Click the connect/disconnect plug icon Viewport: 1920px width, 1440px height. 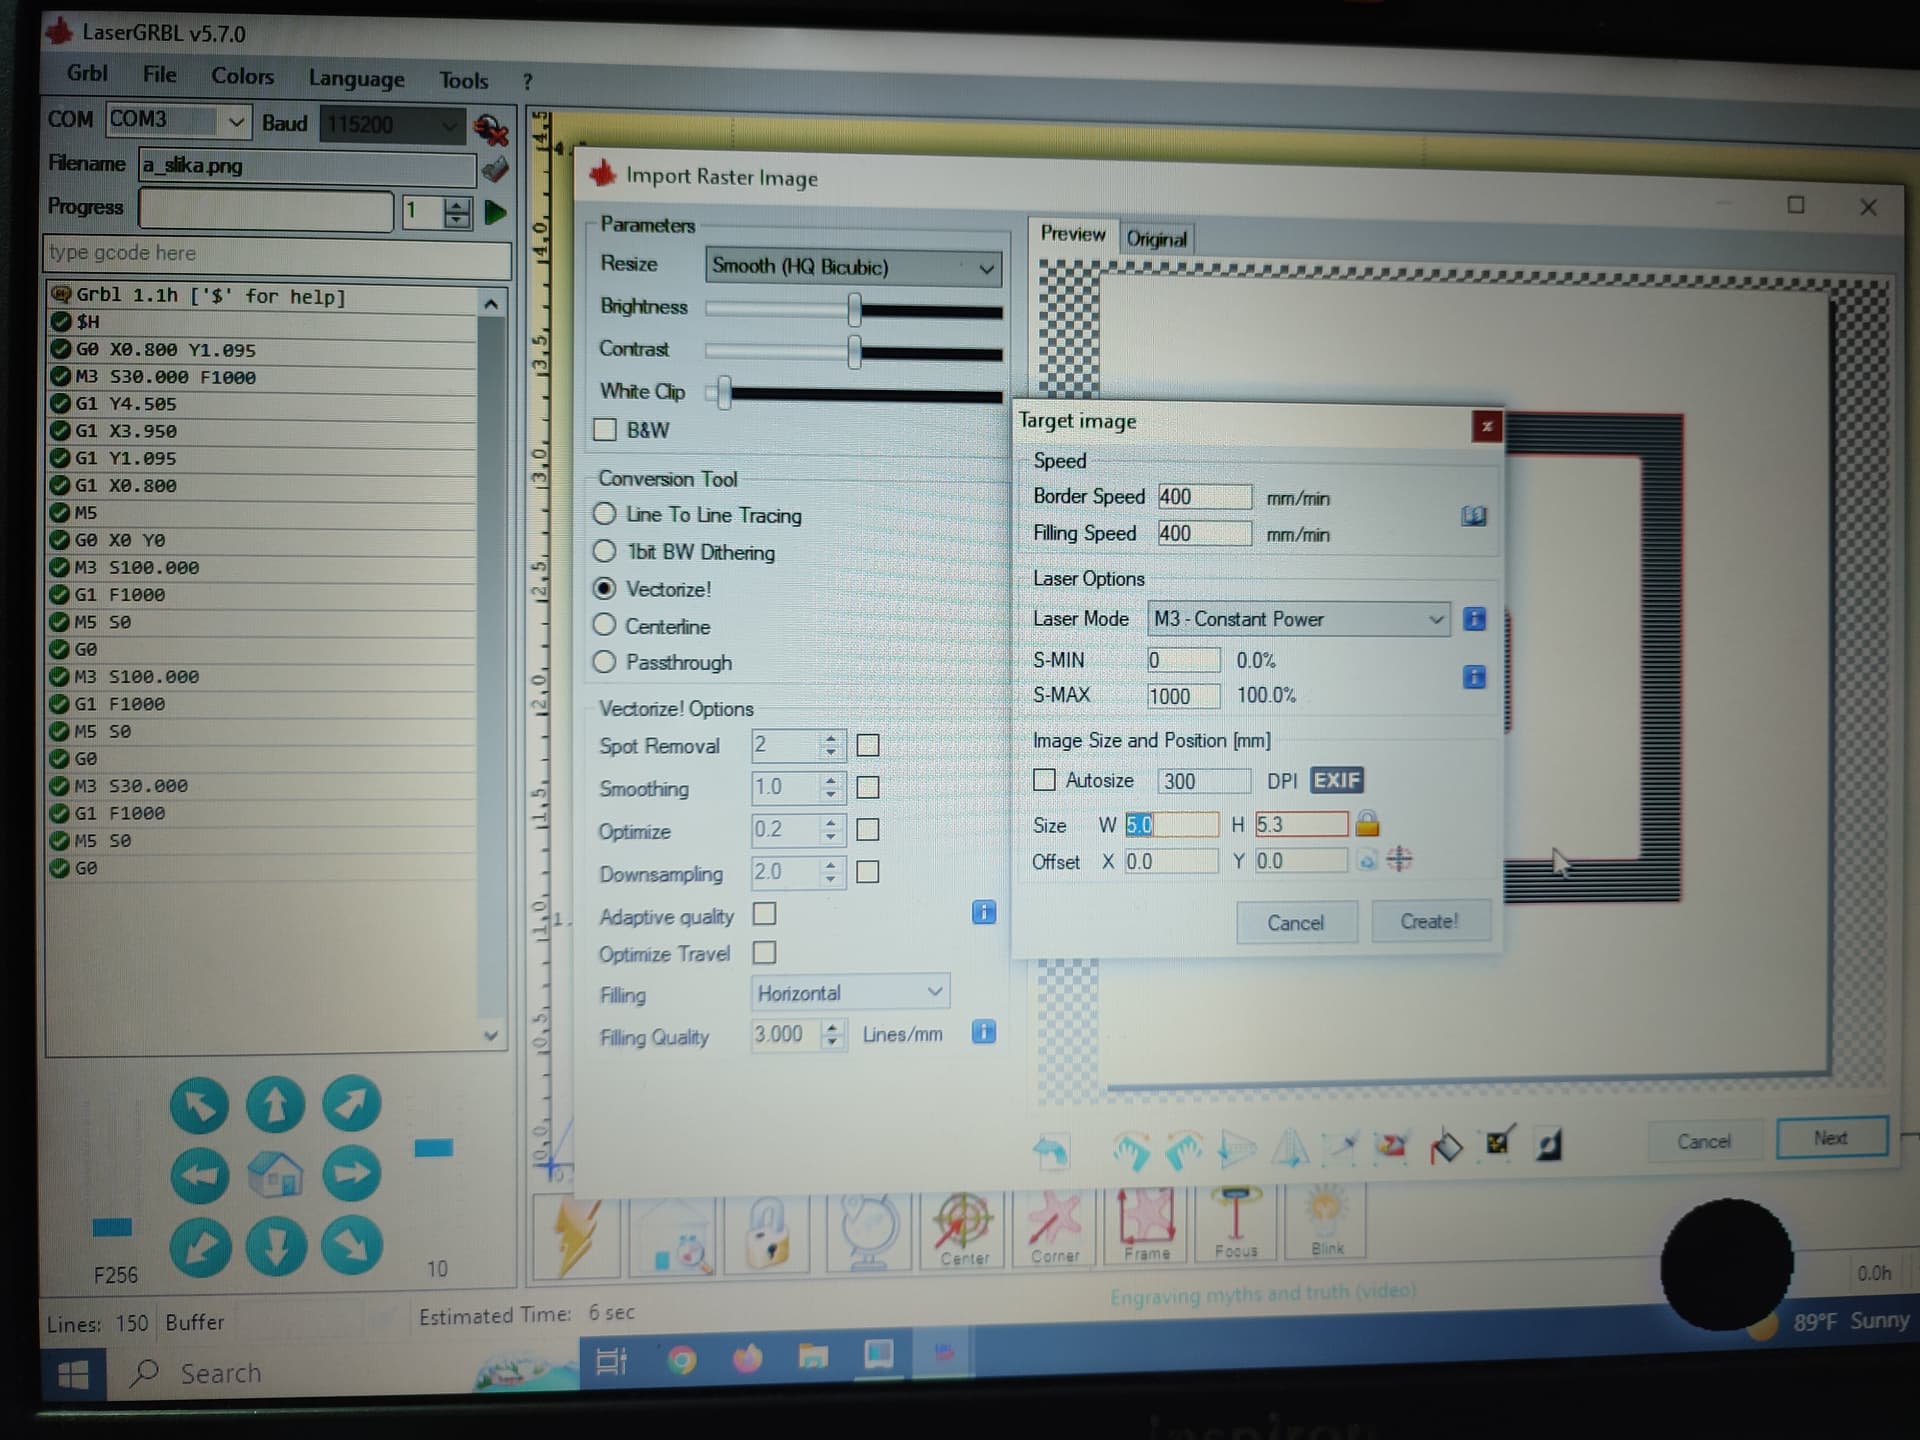491,128
